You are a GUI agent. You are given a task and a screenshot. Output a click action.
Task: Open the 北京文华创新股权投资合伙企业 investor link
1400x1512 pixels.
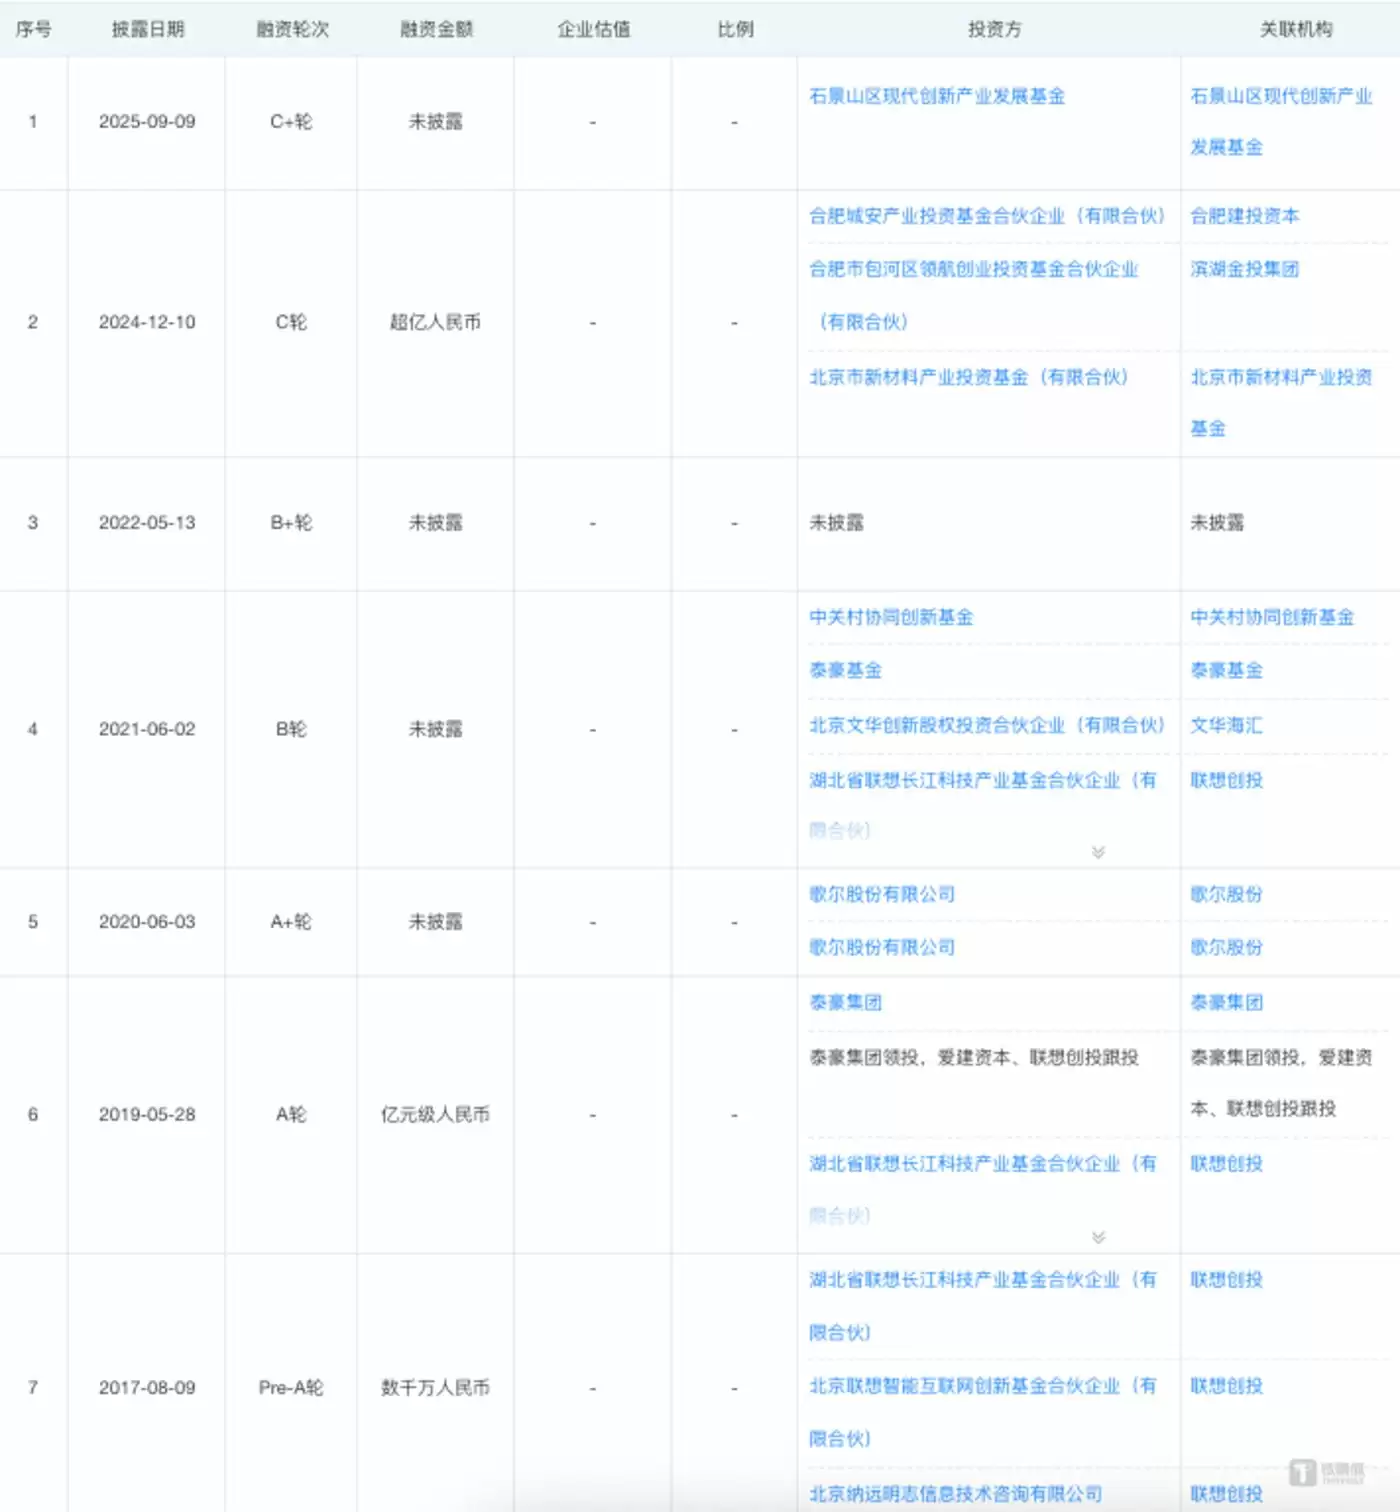986,725
